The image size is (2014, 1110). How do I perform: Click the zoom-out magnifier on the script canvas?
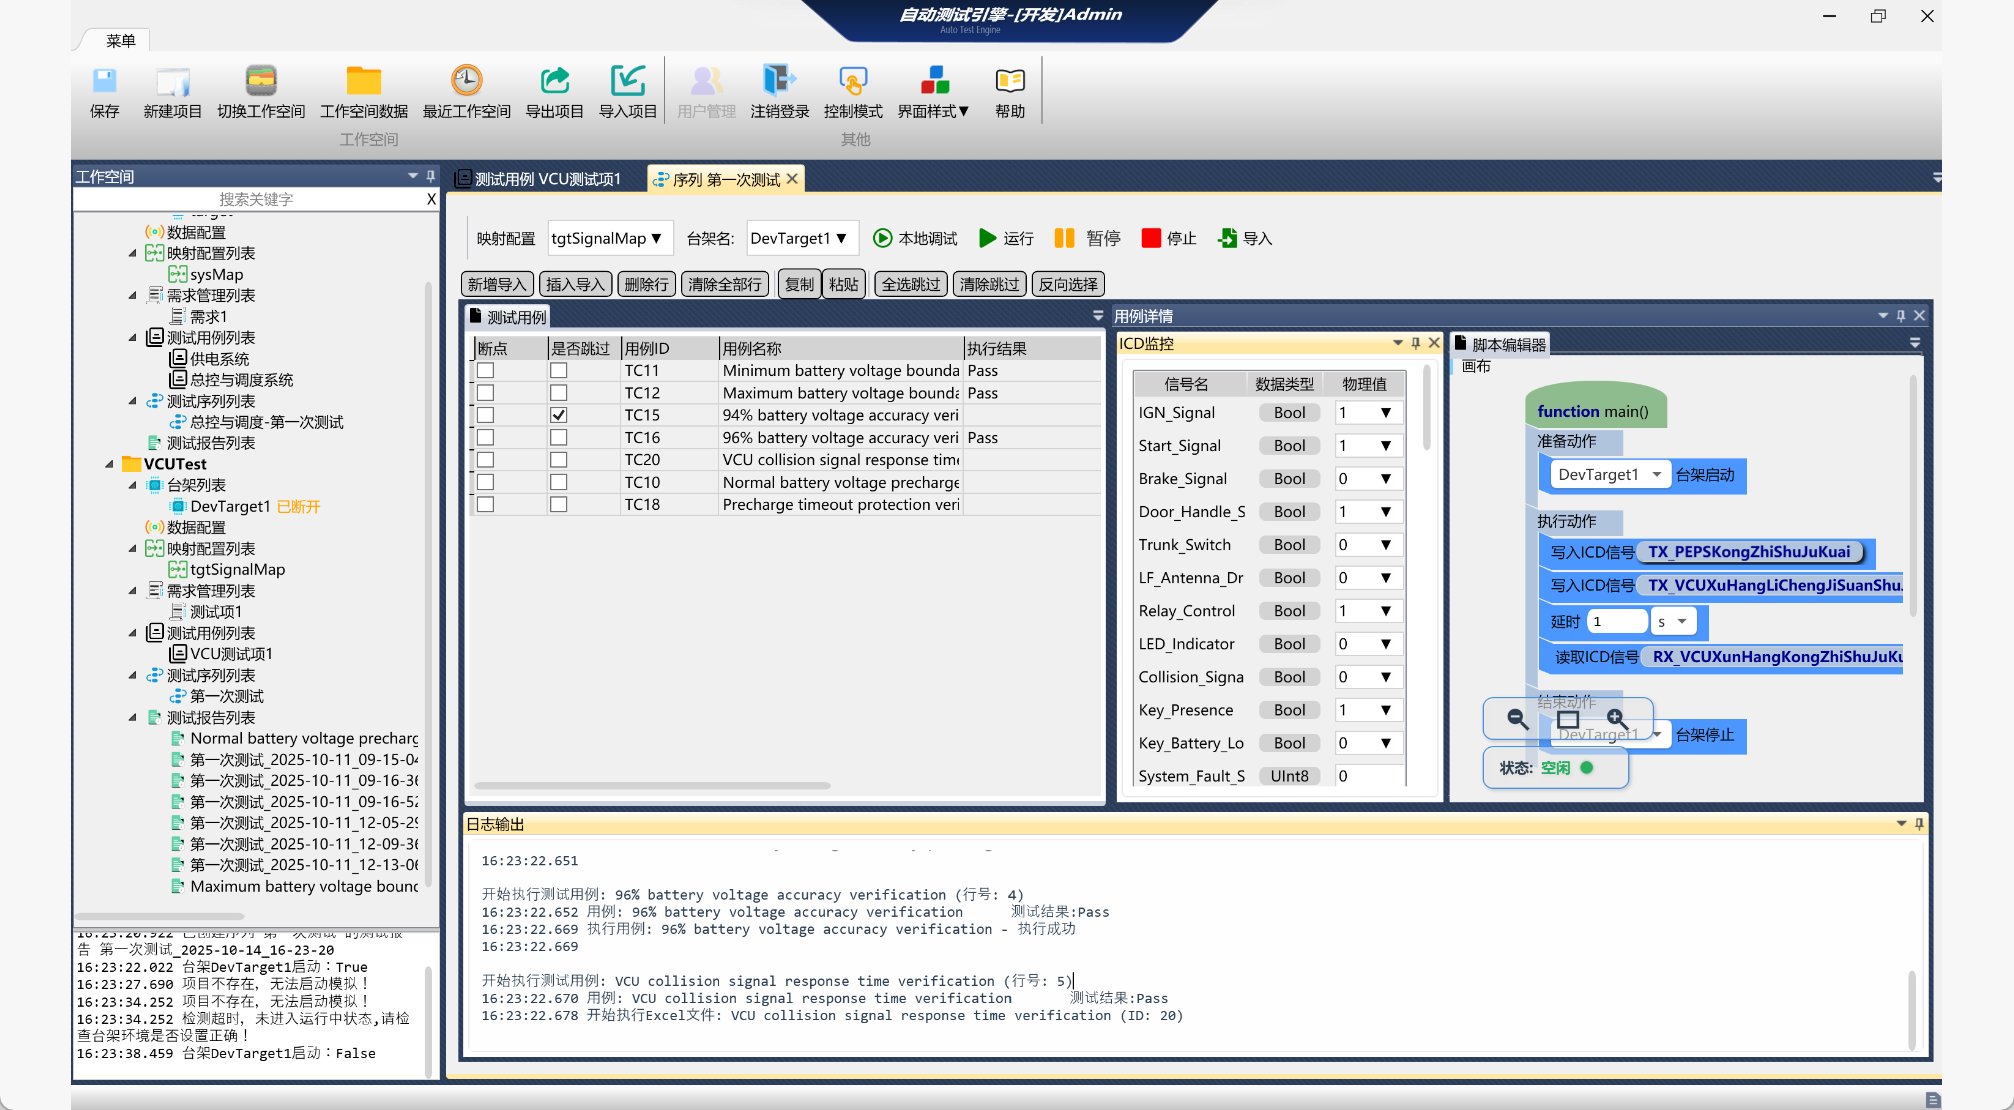(1517, 719)
